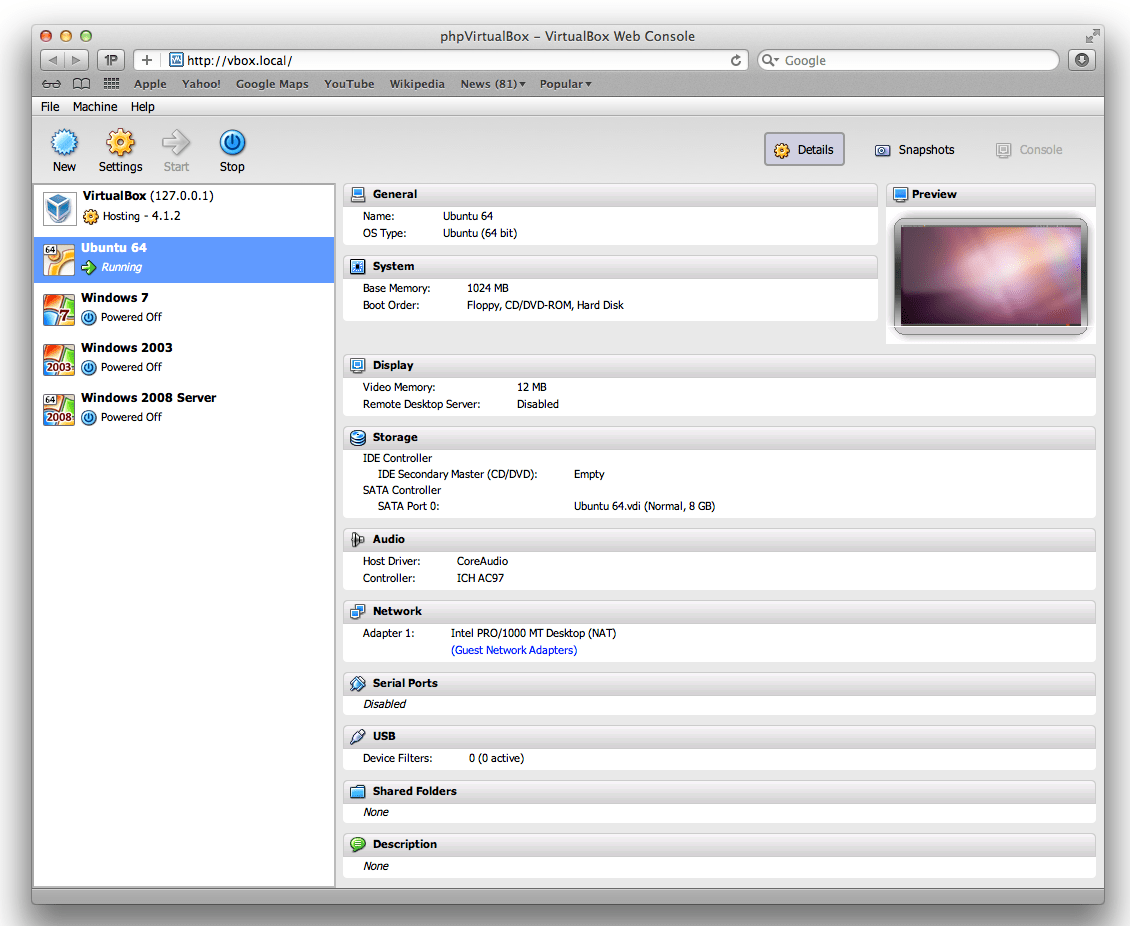This screenshot has height=926, width=1130.
Task: Open the Settings gear icon in toolbar
Action: click(x=120, y=142)
